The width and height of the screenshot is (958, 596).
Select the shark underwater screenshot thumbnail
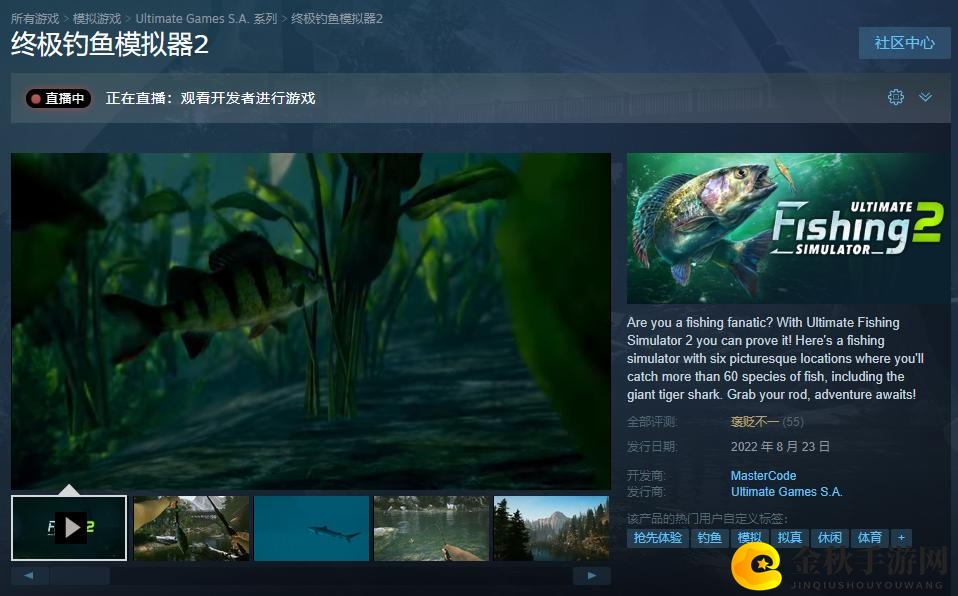coord(311,528)
